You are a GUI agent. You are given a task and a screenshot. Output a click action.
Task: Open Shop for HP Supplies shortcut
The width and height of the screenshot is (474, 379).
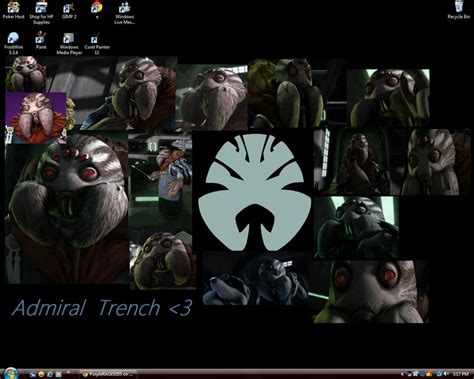coord(41,13)
